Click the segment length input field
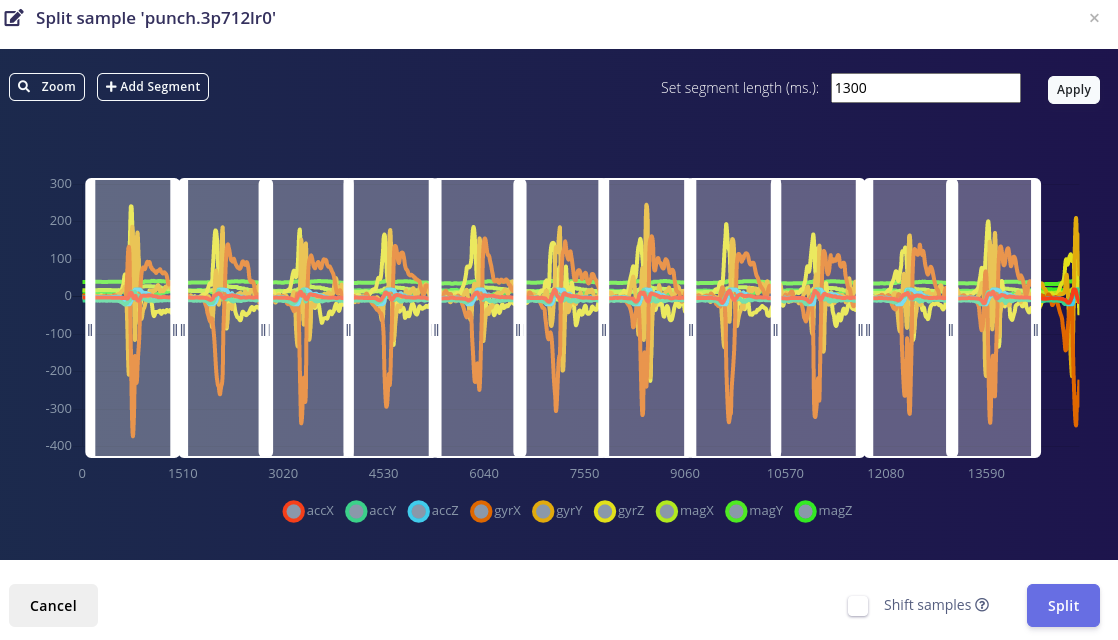This screenshot has width=1118, height=640. click(x=925, y=88)
